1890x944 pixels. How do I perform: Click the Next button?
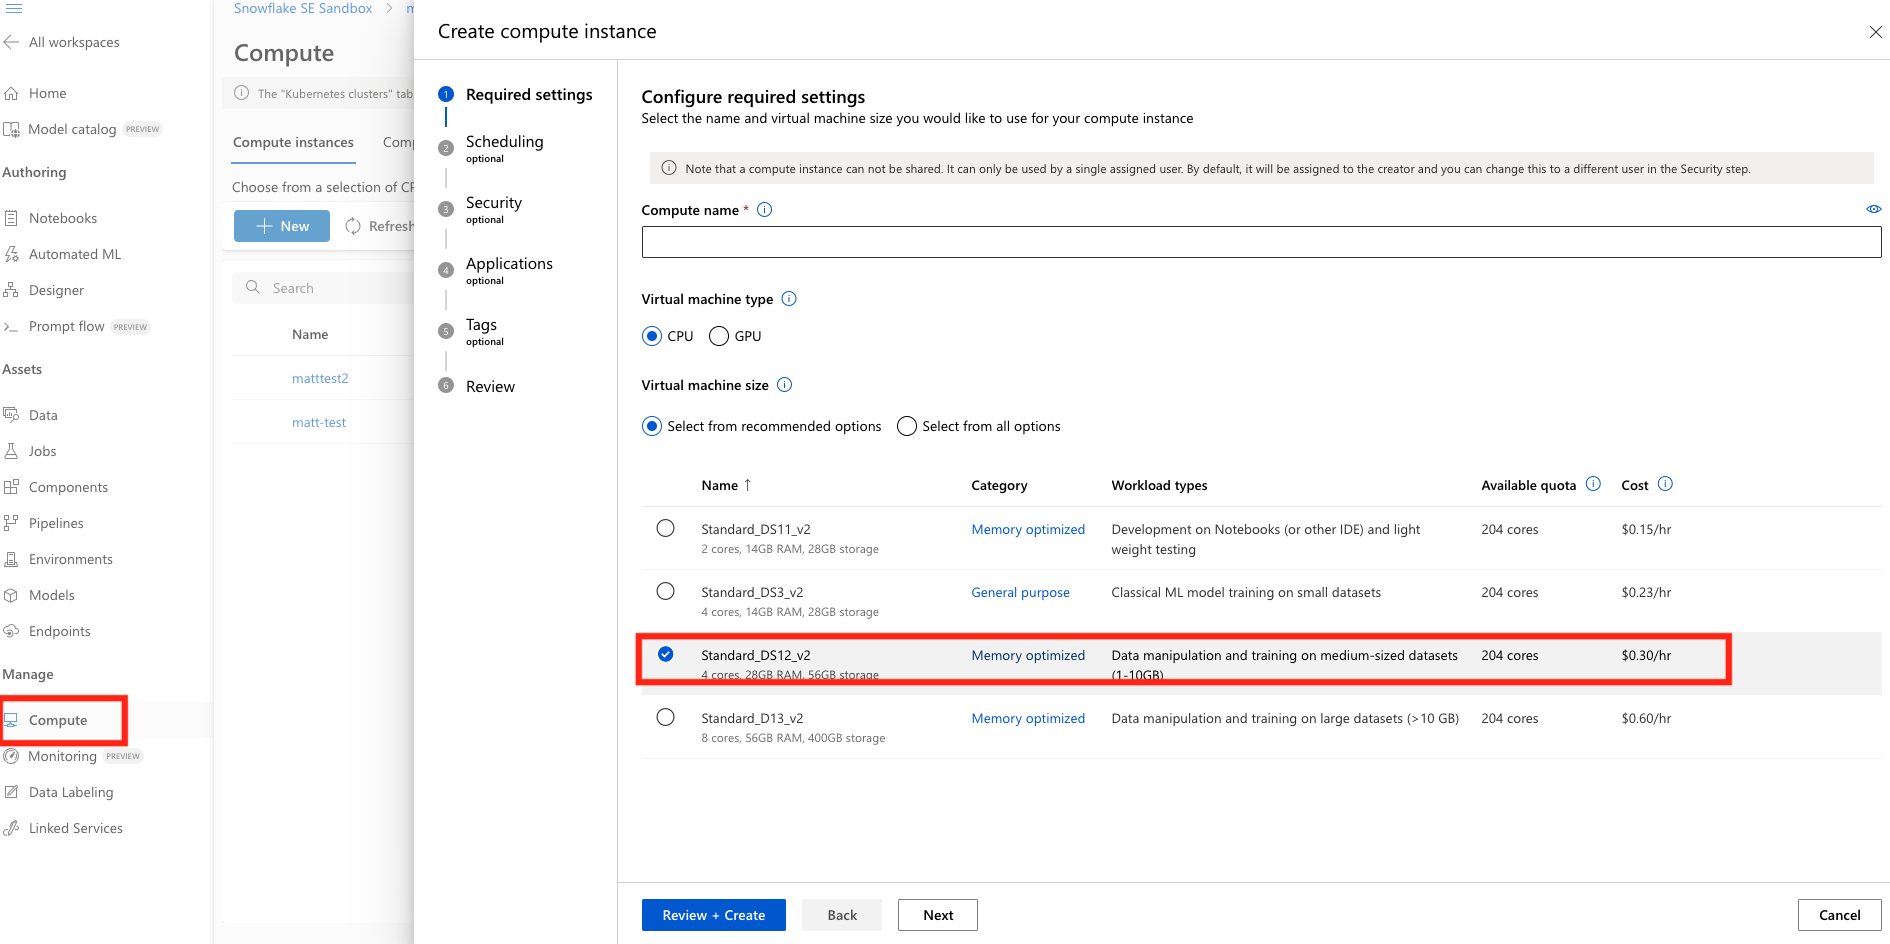(x=937, y=915)
